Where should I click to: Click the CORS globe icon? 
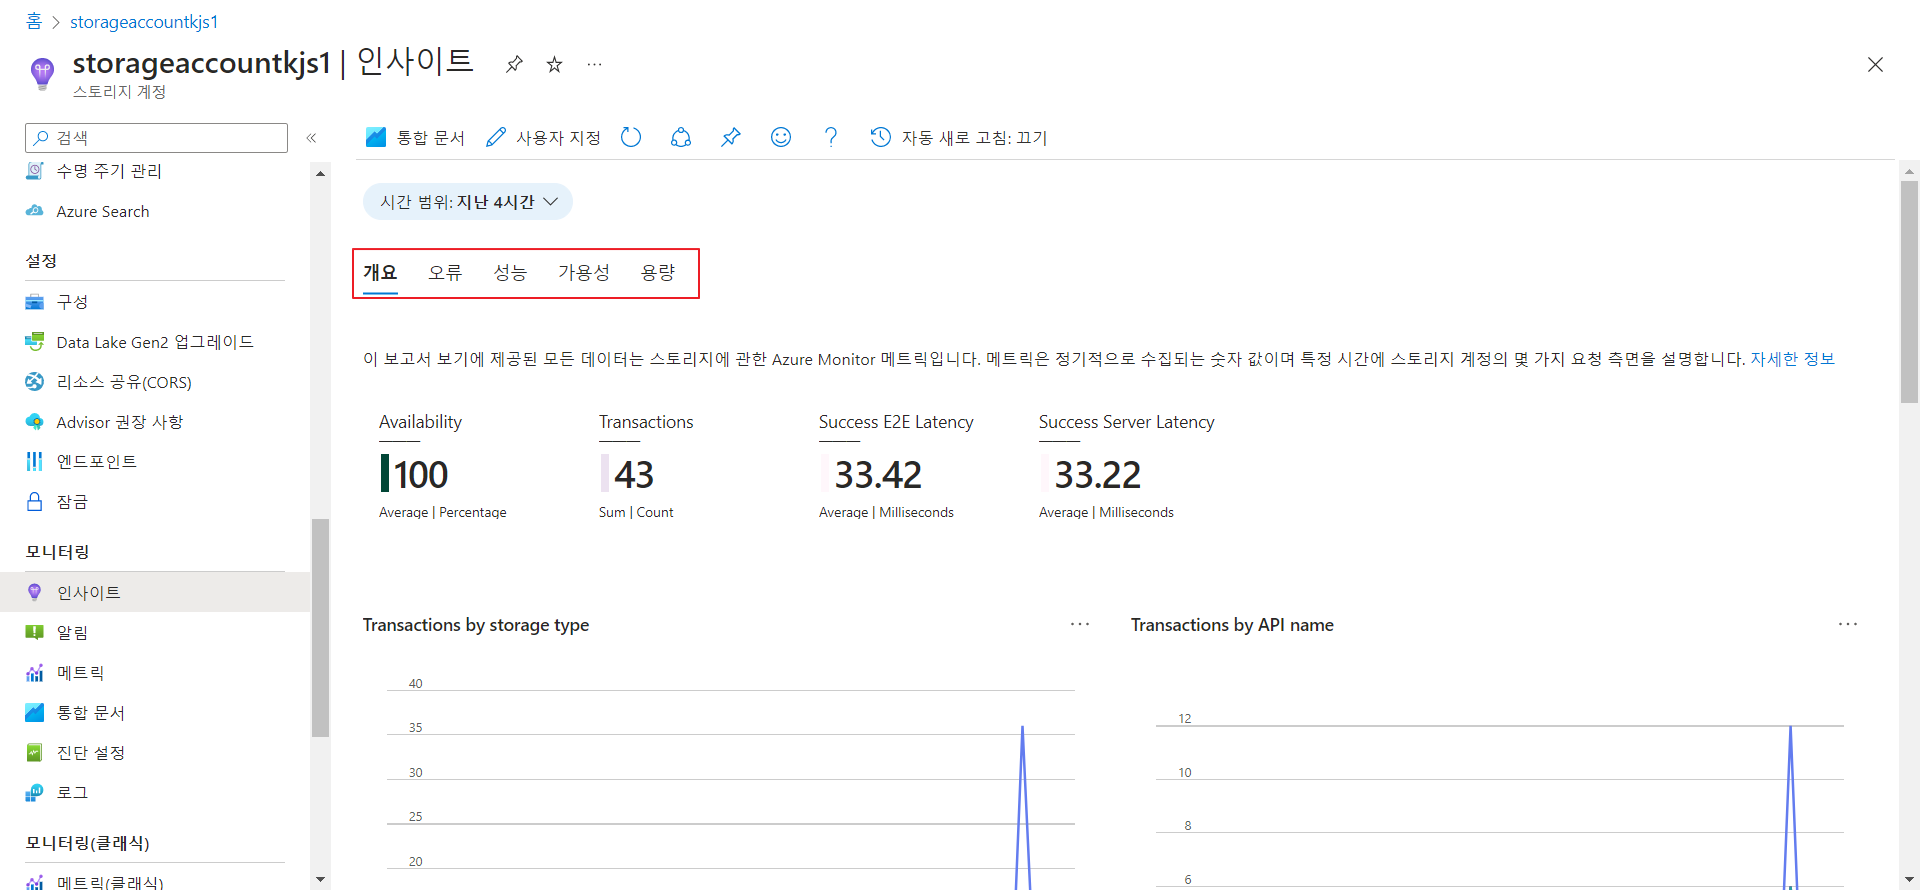click(x=35, y=382)
